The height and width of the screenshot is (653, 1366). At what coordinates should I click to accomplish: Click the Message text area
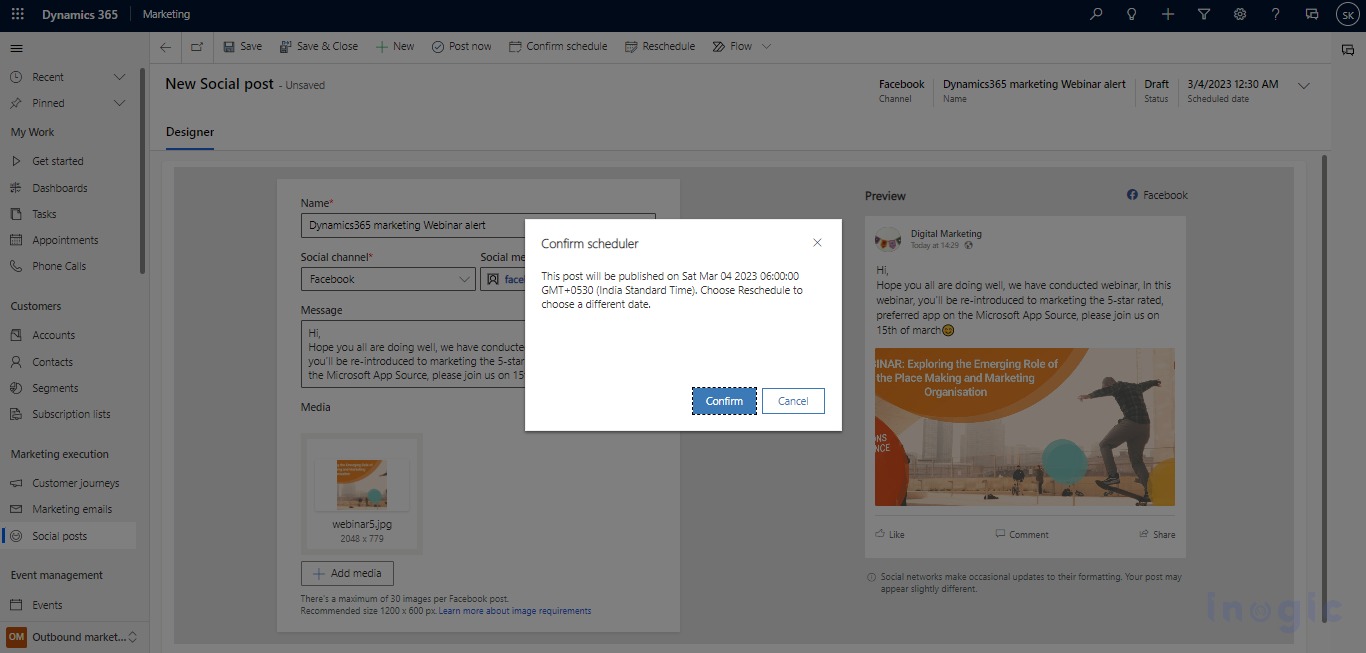coord(478,353)
